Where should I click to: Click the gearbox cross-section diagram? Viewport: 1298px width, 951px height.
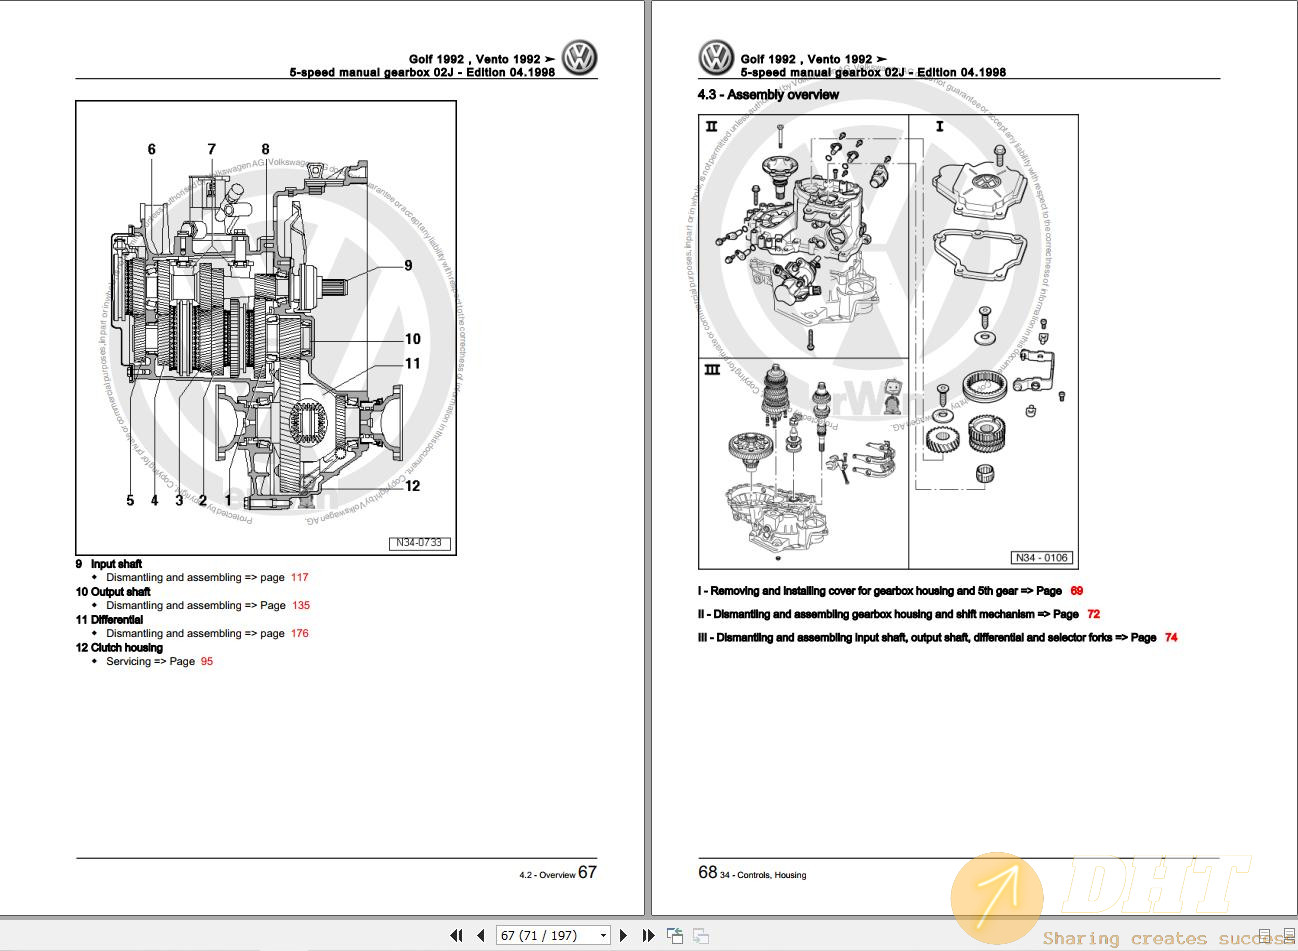click(266, 328)
